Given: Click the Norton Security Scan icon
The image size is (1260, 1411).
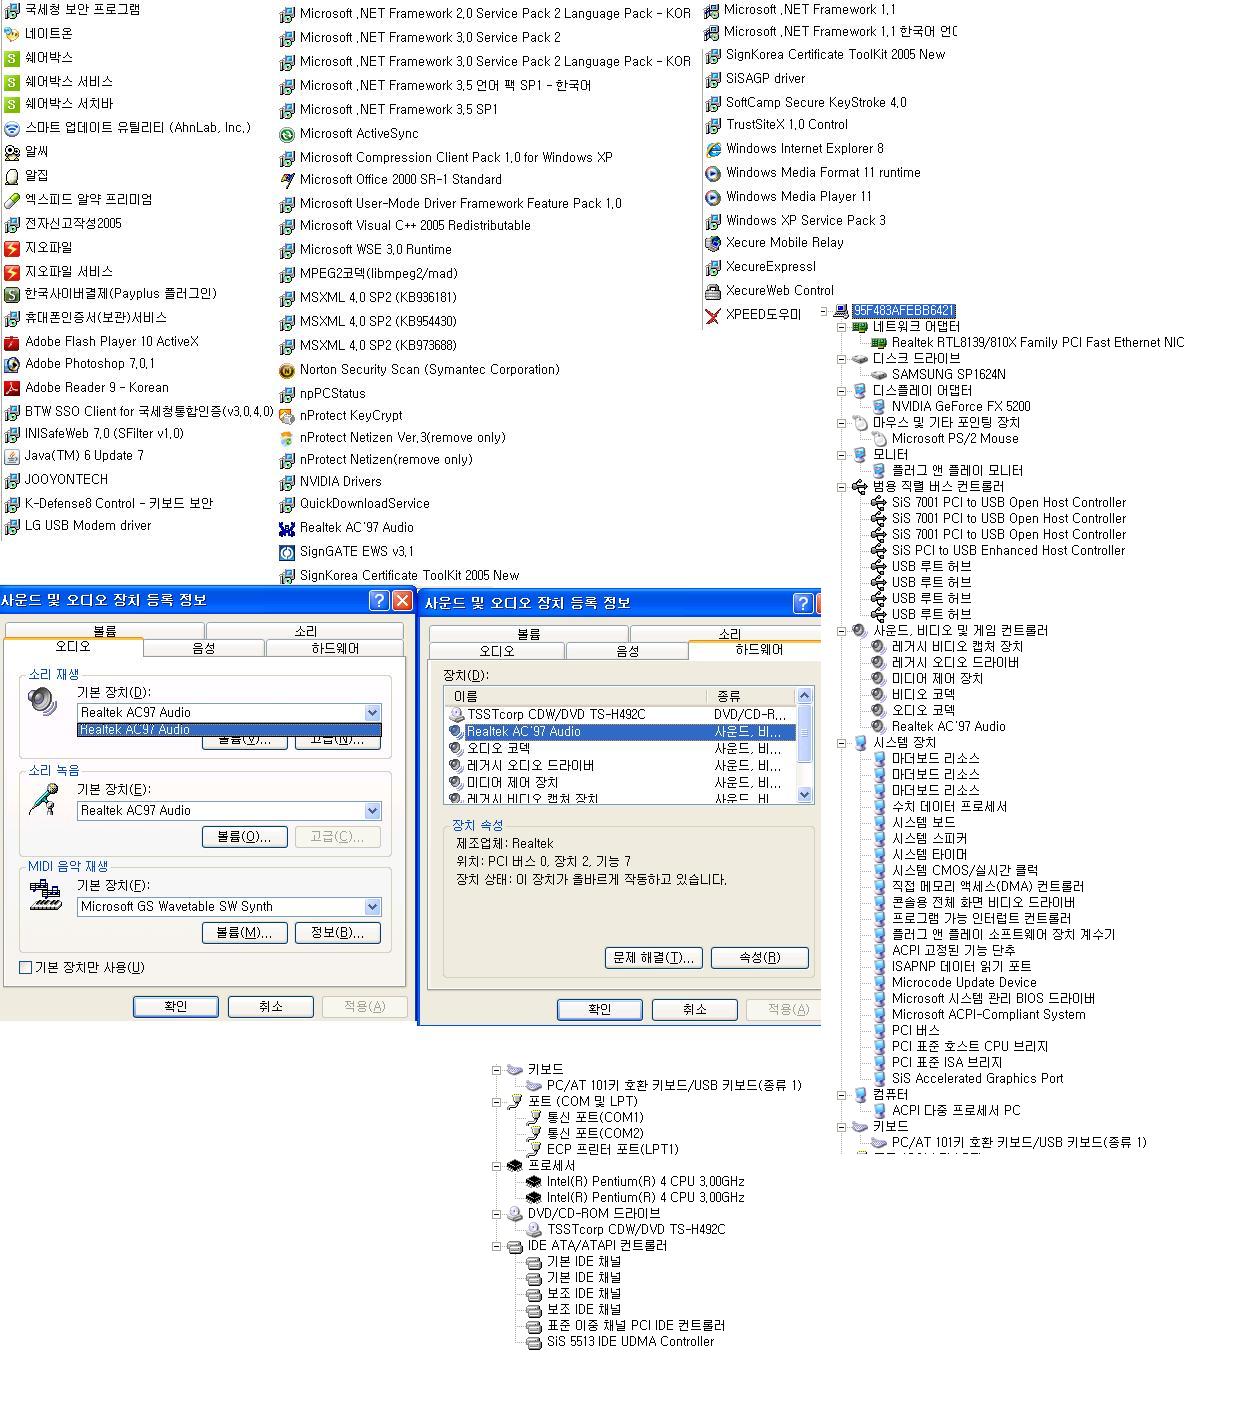Looking at the screenshot, I should pos(287,370).
